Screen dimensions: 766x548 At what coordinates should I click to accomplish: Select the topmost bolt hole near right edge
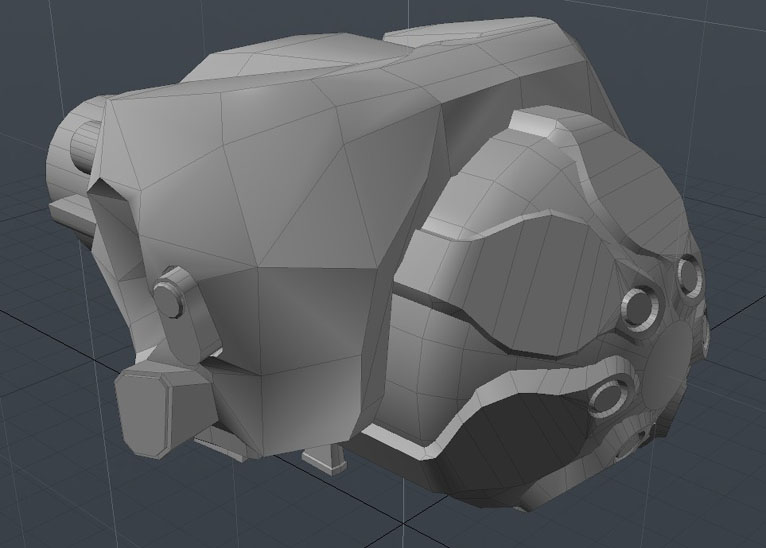[688, 271]
